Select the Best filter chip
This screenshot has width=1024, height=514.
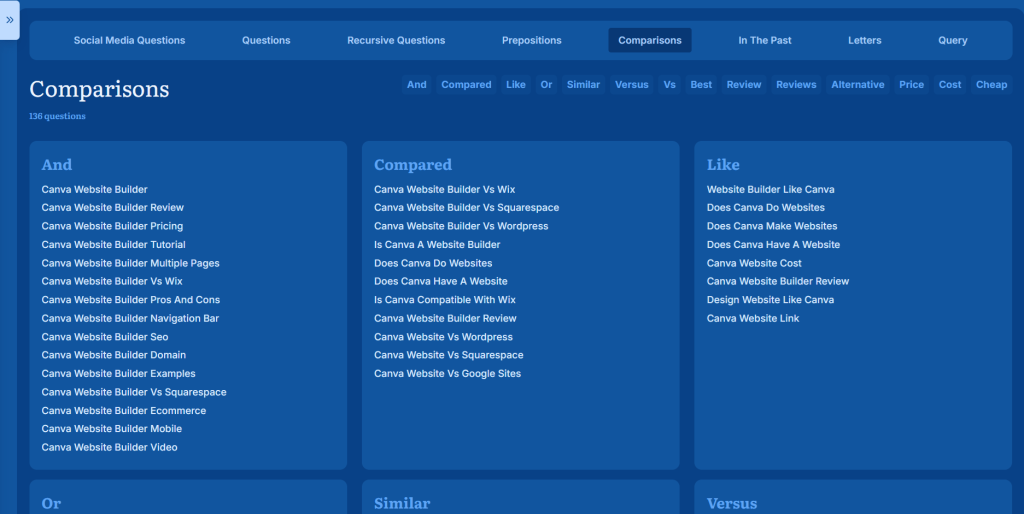[701, 85]
